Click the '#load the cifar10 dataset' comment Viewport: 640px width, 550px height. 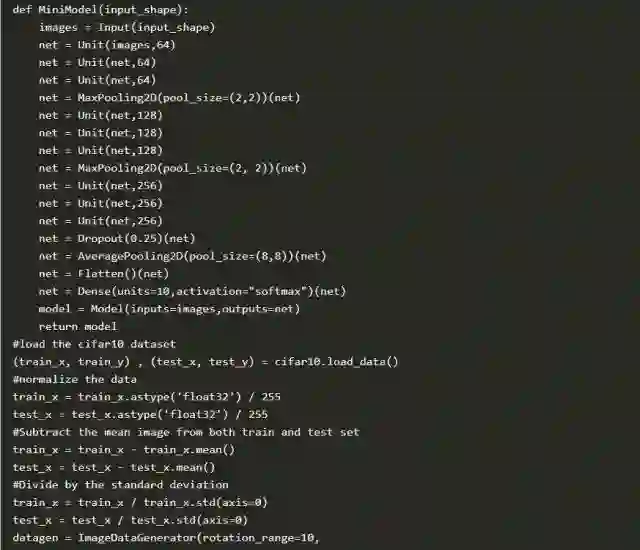[x=94, y=344]
